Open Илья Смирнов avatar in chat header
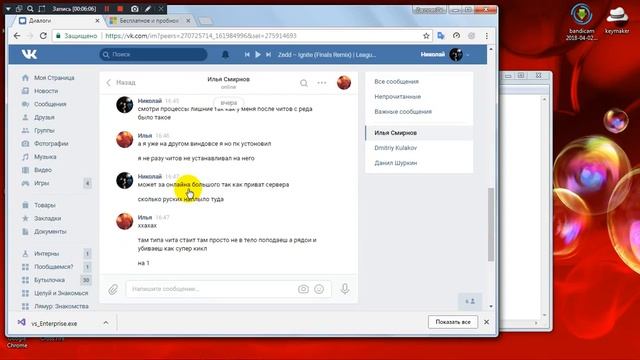 click(344, 82)
